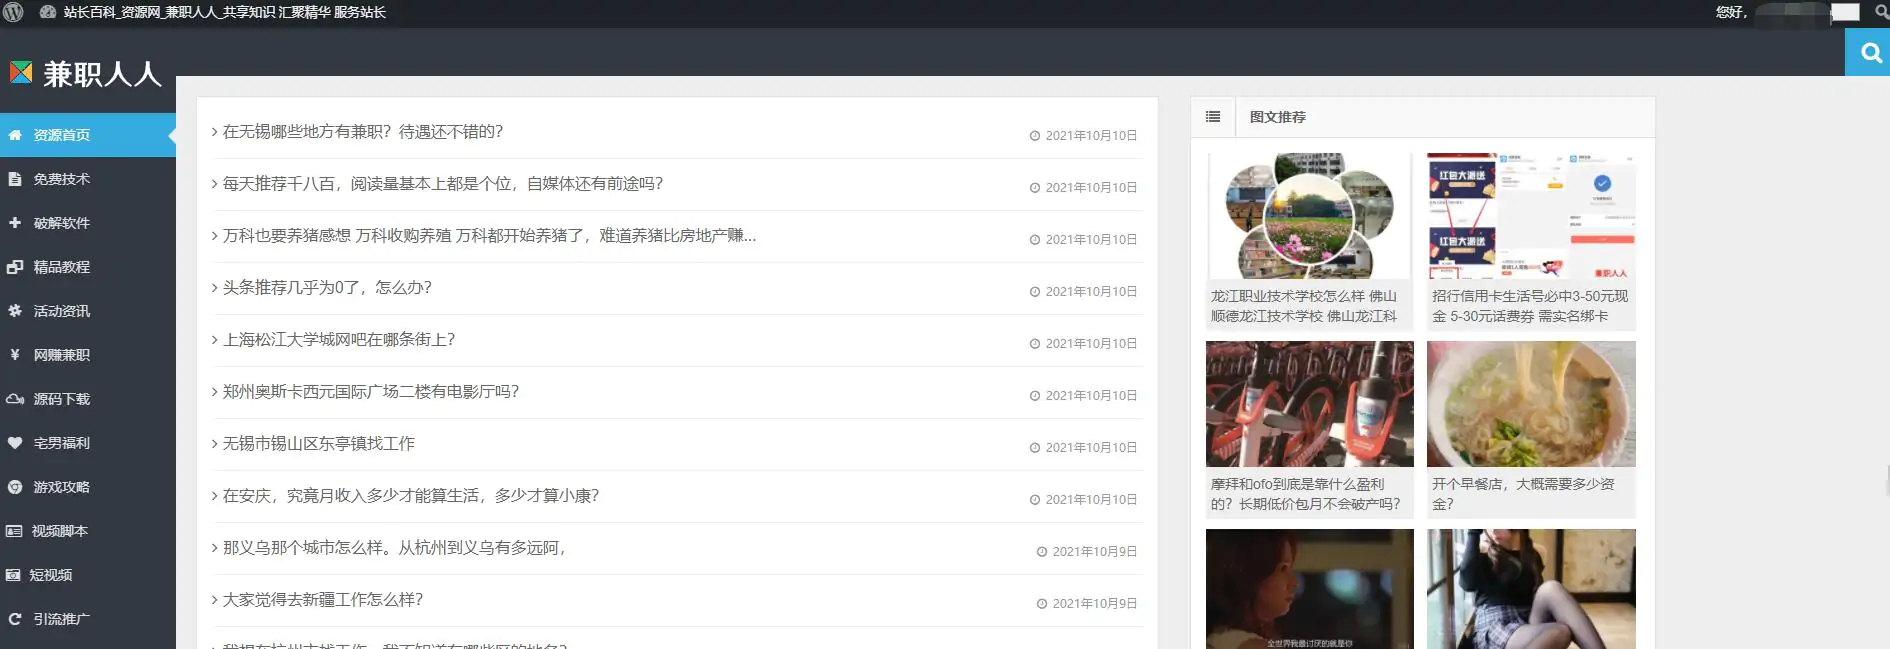The height and width of the screenshot is (649, 1890).
Task: Click caption 开个早餐店，大概需要多少资金
Action: click(x=1523, y=494)
